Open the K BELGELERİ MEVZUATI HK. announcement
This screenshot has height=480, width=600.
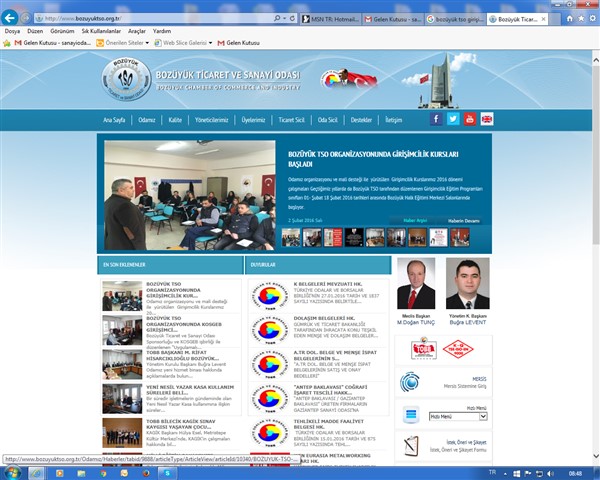(328, 284)
